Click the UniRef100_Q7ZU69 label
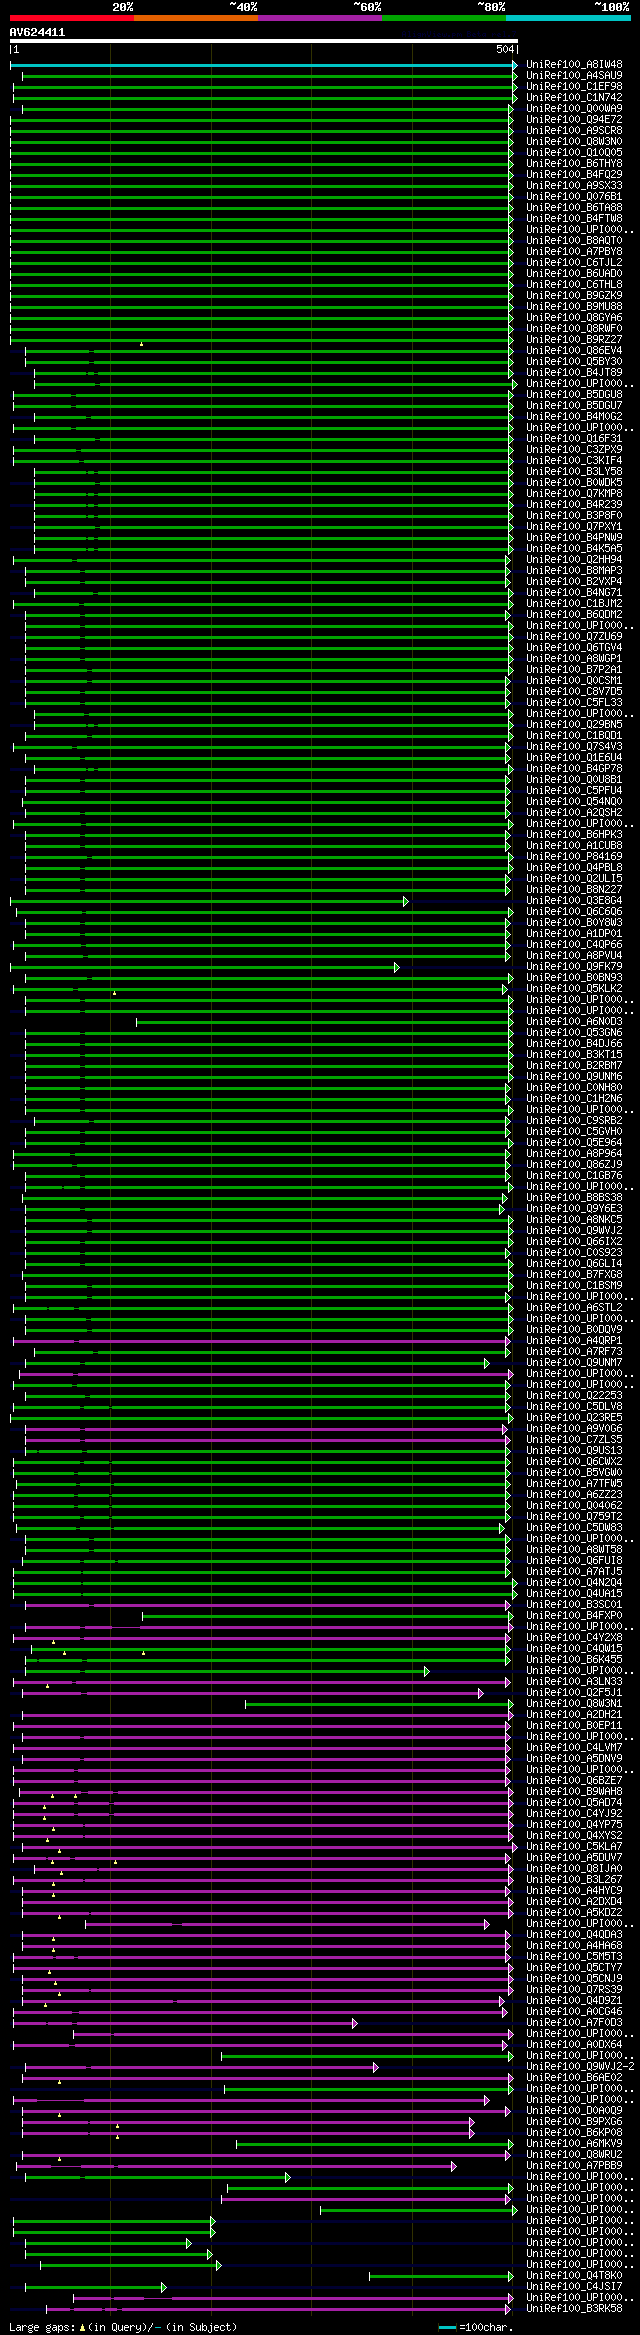 574,637
